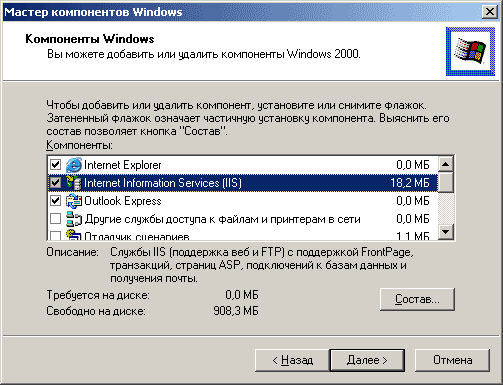503x385 pixels.
Task: Select the Outlook Express list row
Action: click(243, 201)
